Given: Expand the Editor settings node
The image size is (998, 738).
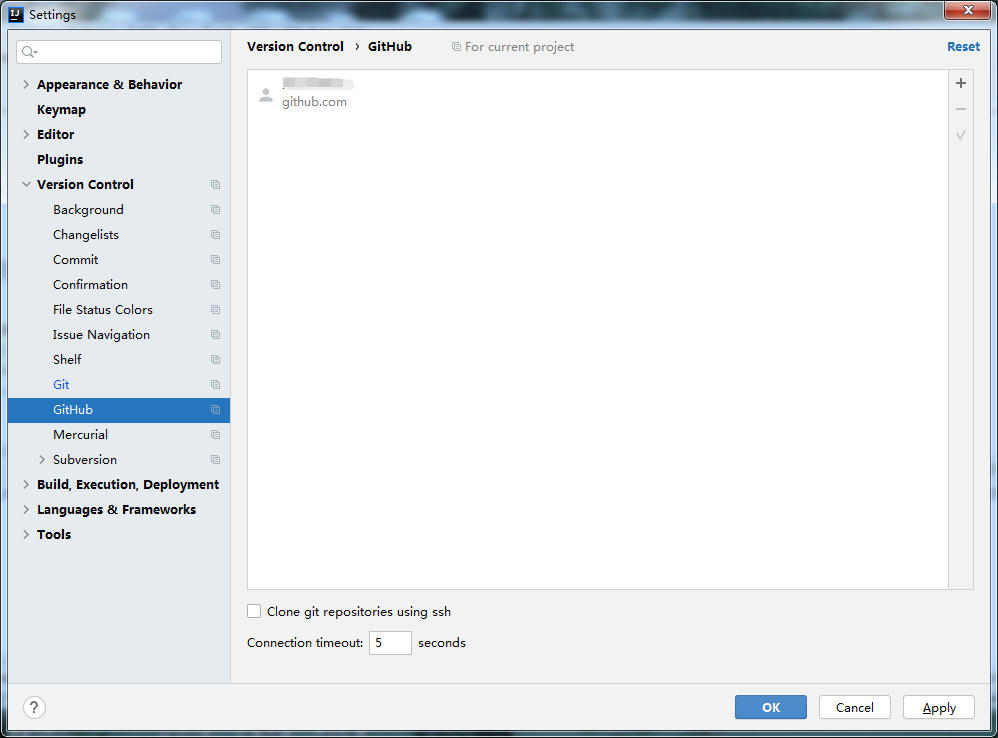Looking at the screenshot, I should click(26, 134).
